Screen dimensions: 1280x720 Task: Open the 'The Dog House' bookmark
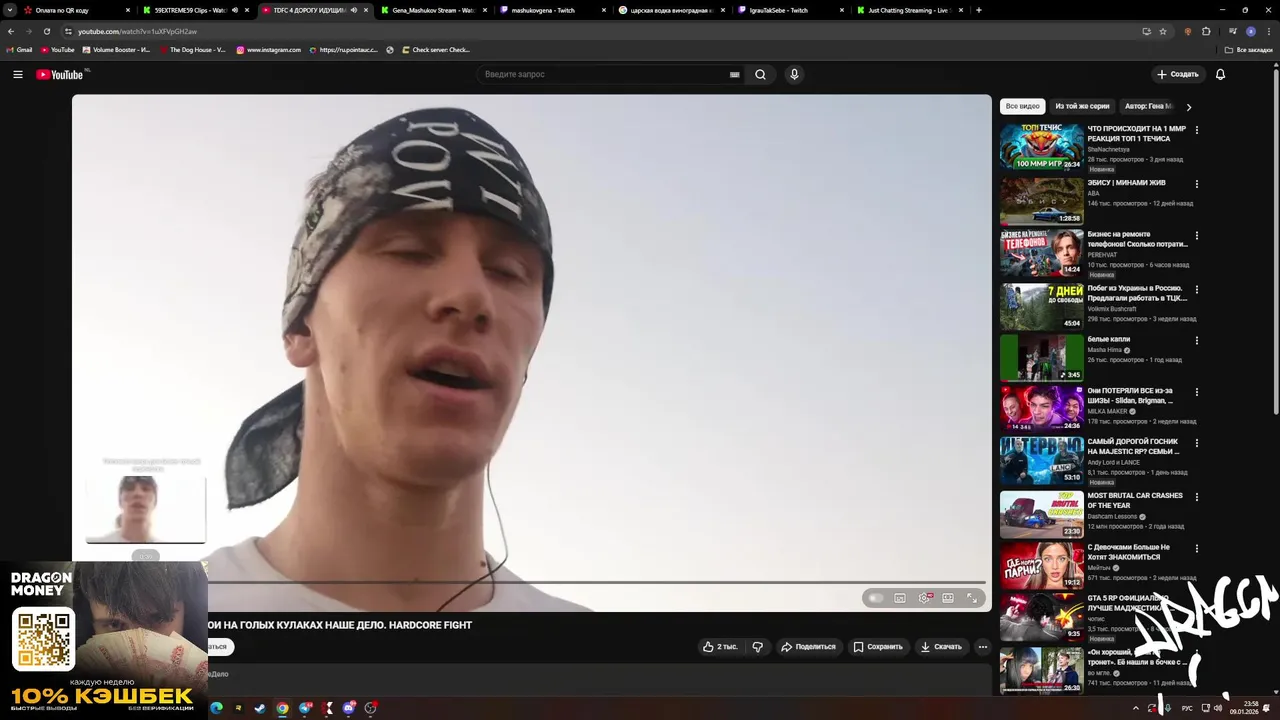click(191, 49)
